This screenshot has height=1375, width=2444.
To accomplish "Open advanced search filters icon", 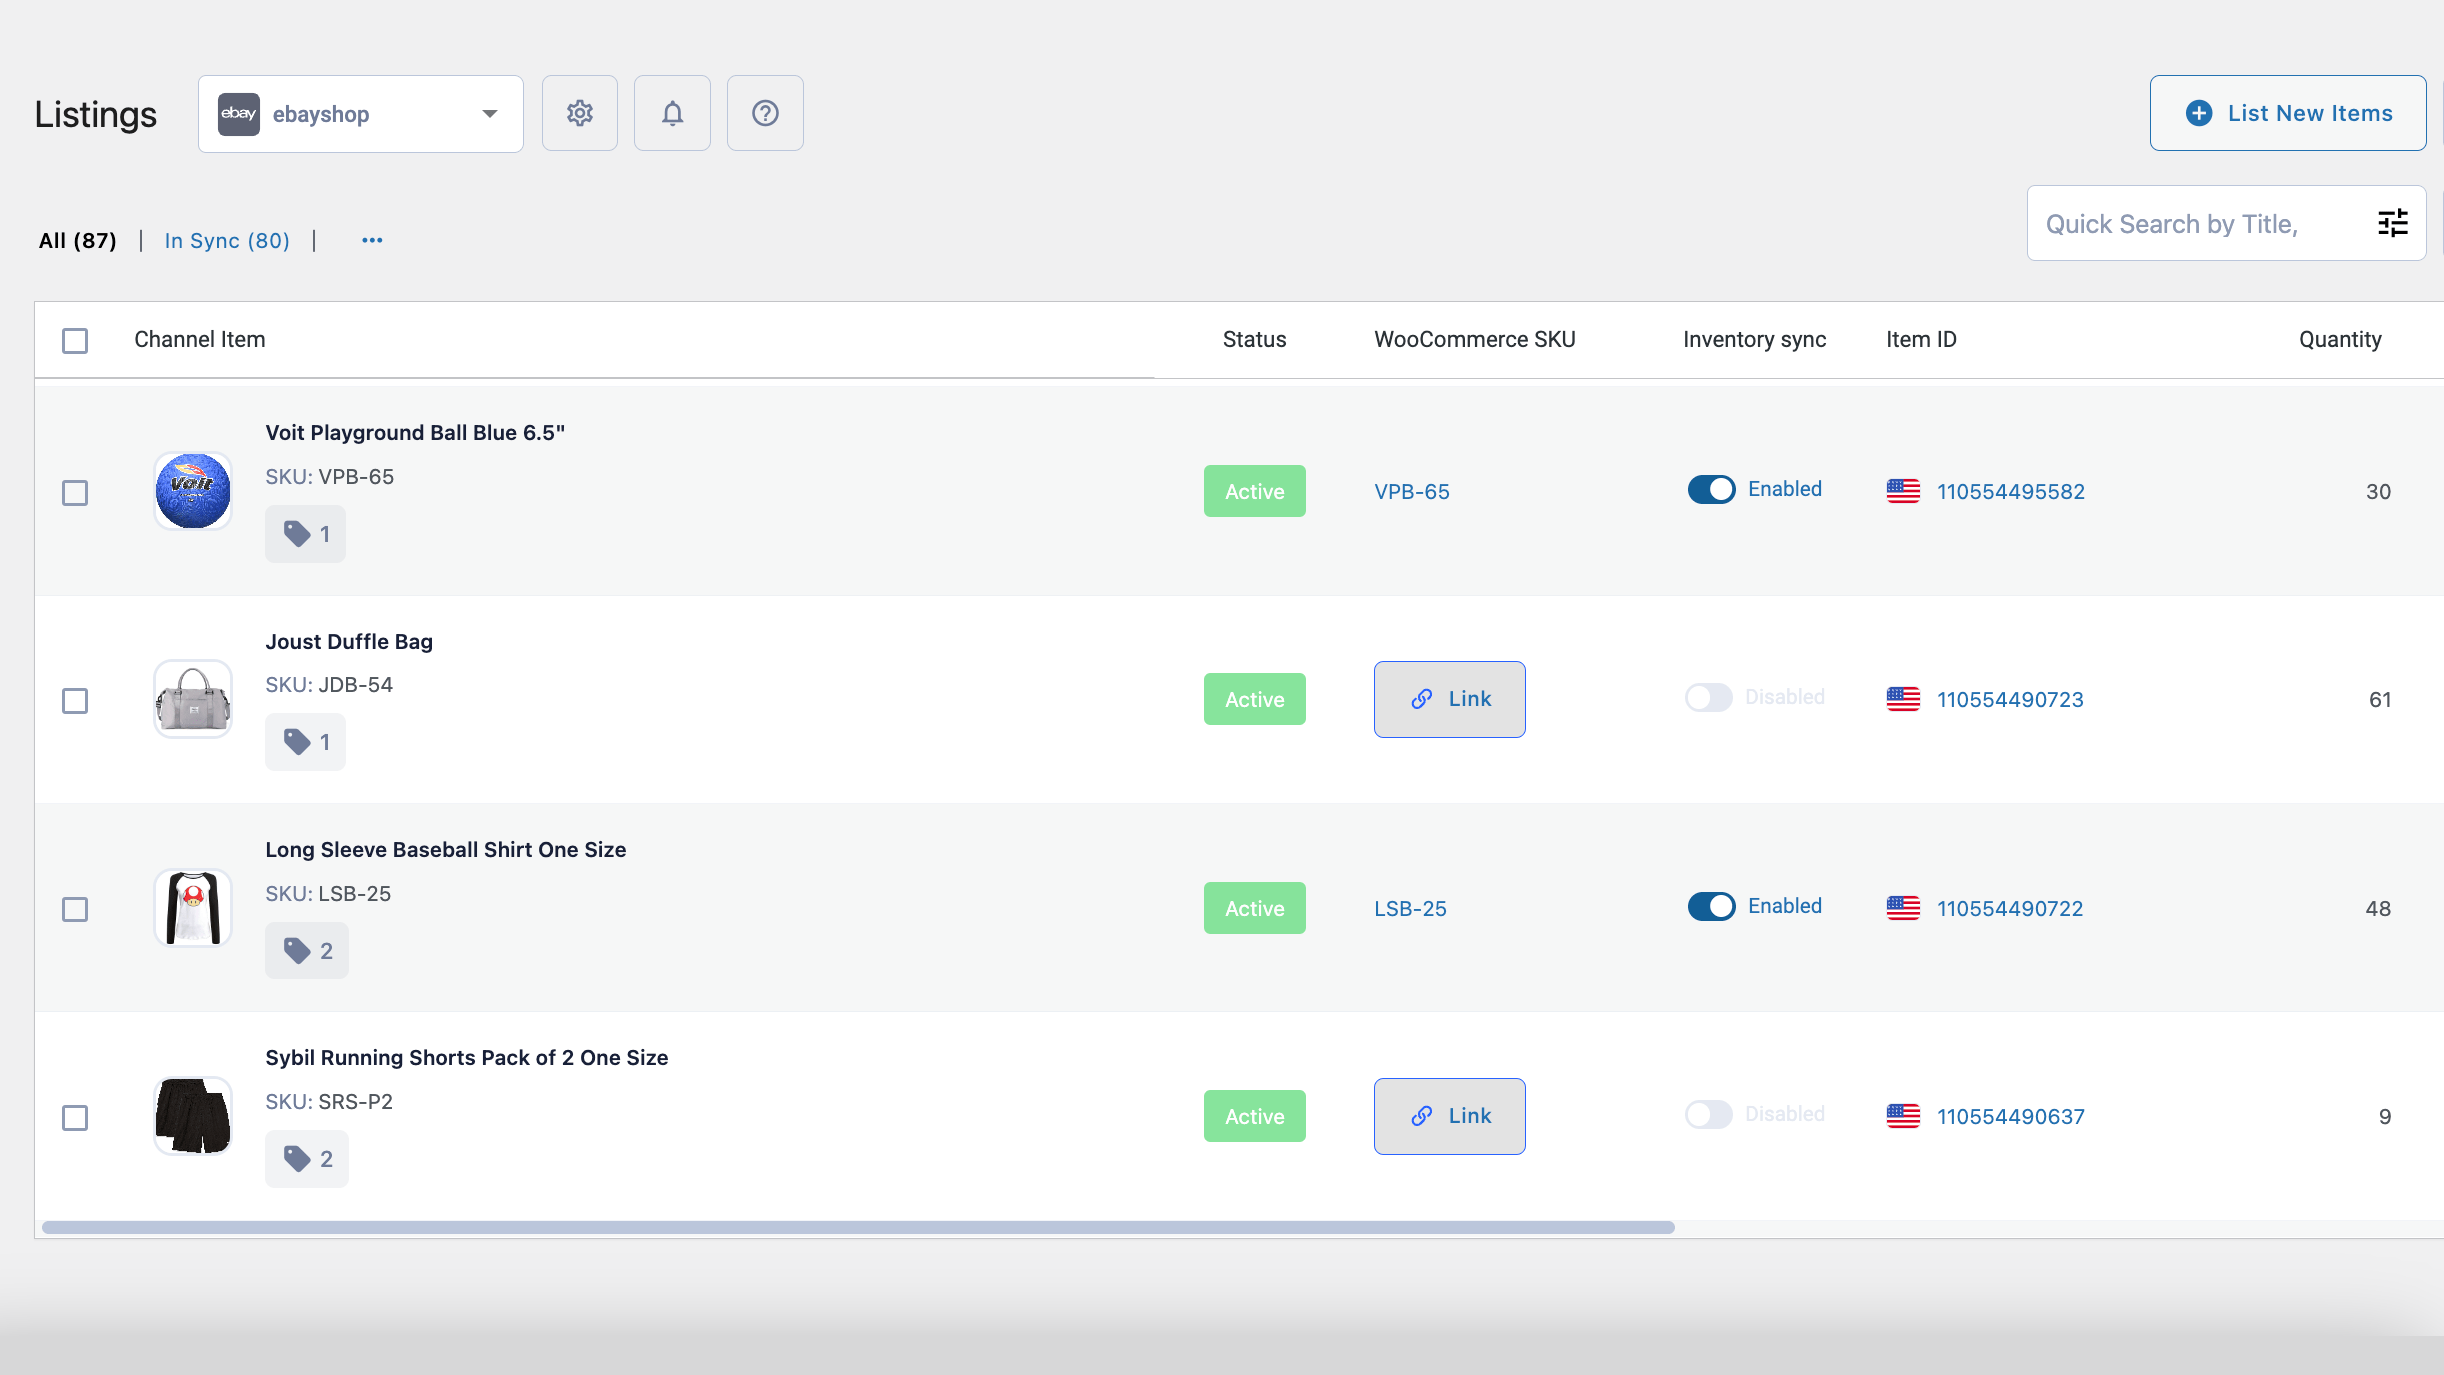I will click(x=2394, y=223).
